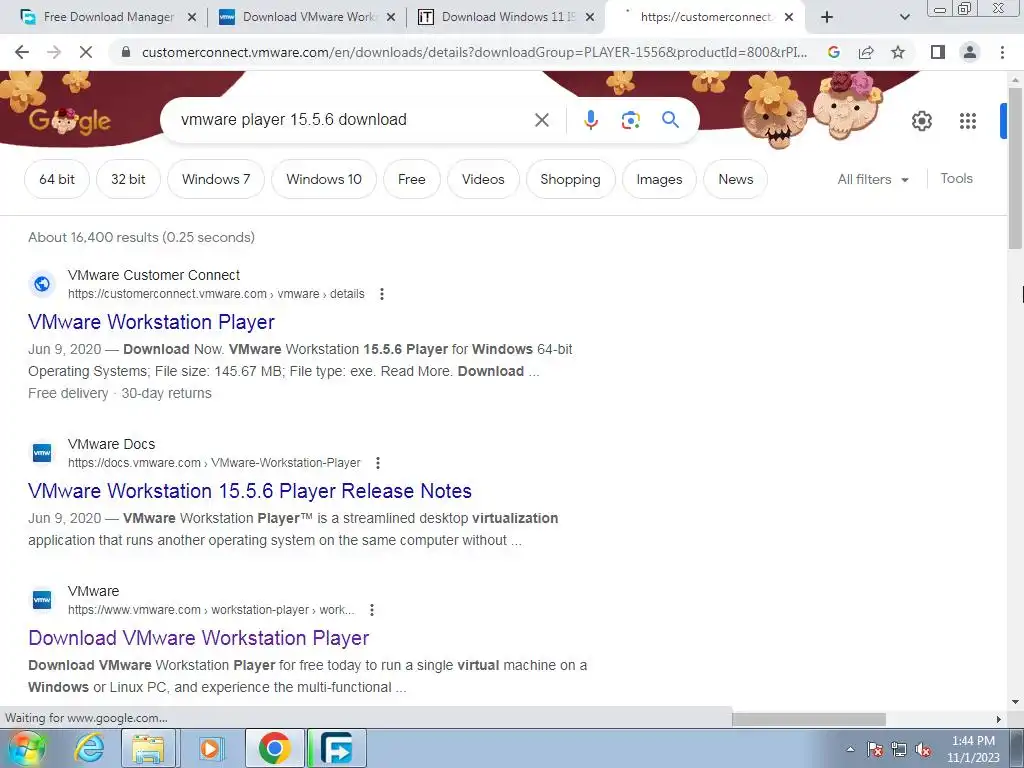Image resolution: width=1024 pixels, height=768 pixels.
Task: Open Windows Explorer folder in taskbar
Action: click(148, 748)
